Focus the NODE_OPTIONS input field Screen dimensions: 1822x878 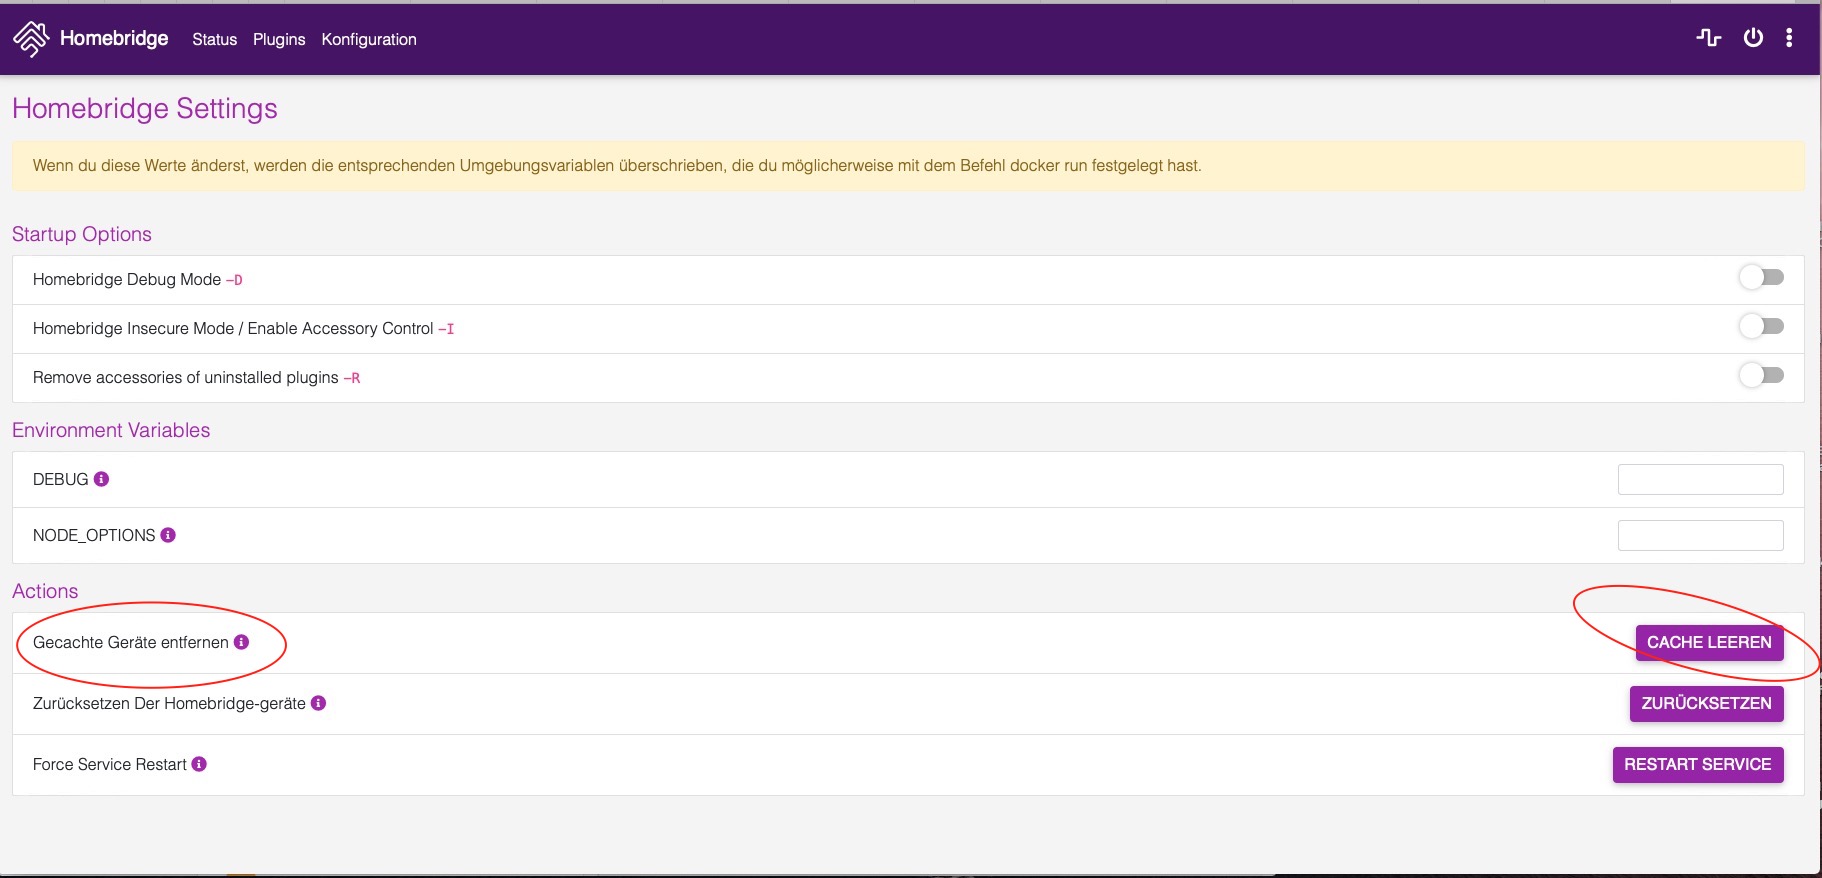[x=1700, y=535]
